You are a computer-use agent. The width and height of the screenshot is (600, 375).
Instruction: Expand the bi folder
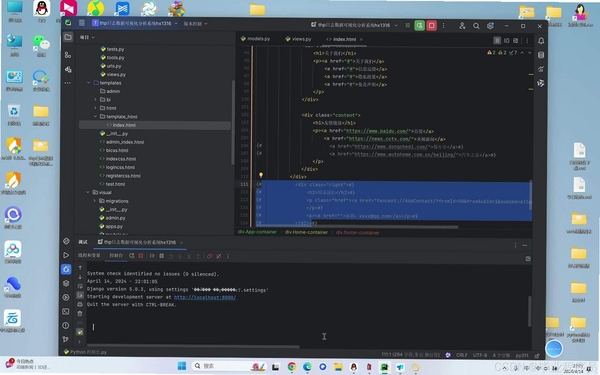pos(95,99)
